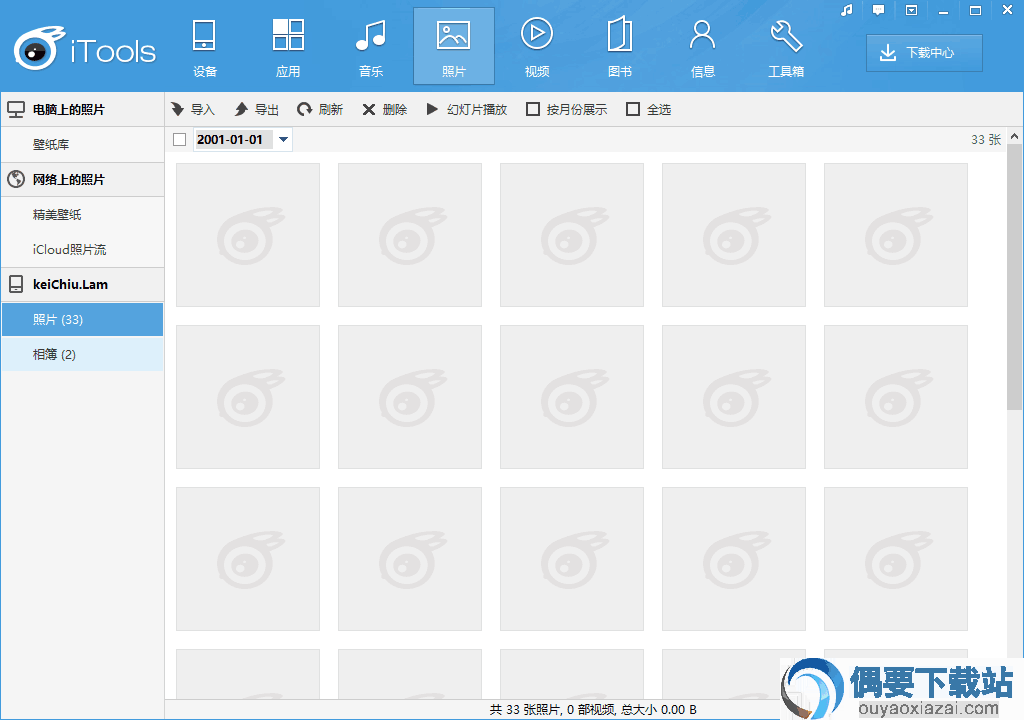Check the 2001-01-01 date group checkbox
Screen dimensions: 1024x720
pyautogui.click(x=180, y=139)
